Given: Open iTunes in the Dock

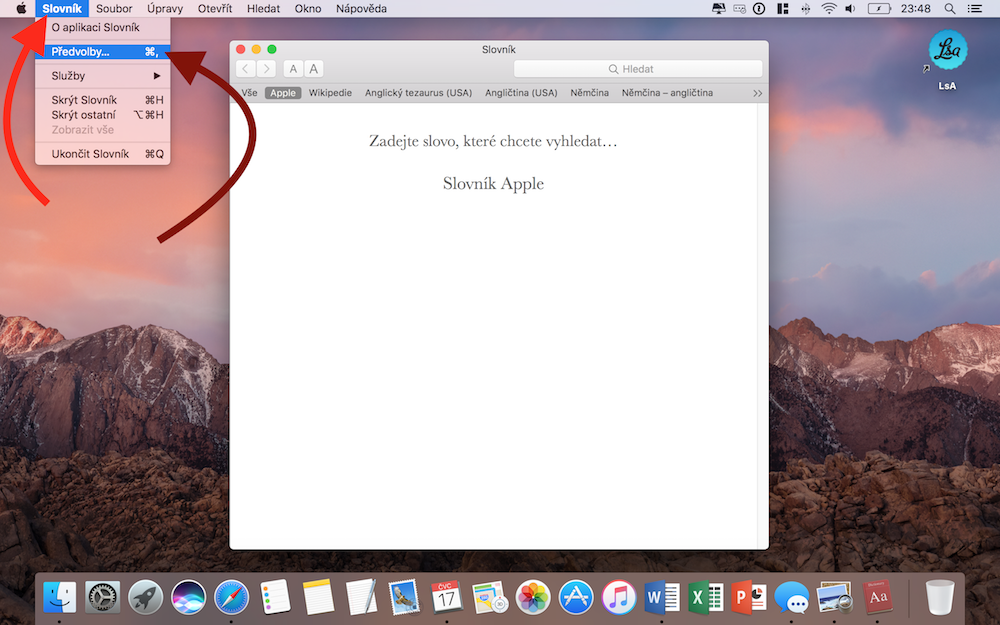Looking at the screenshot, I should [x=619, y=598].
